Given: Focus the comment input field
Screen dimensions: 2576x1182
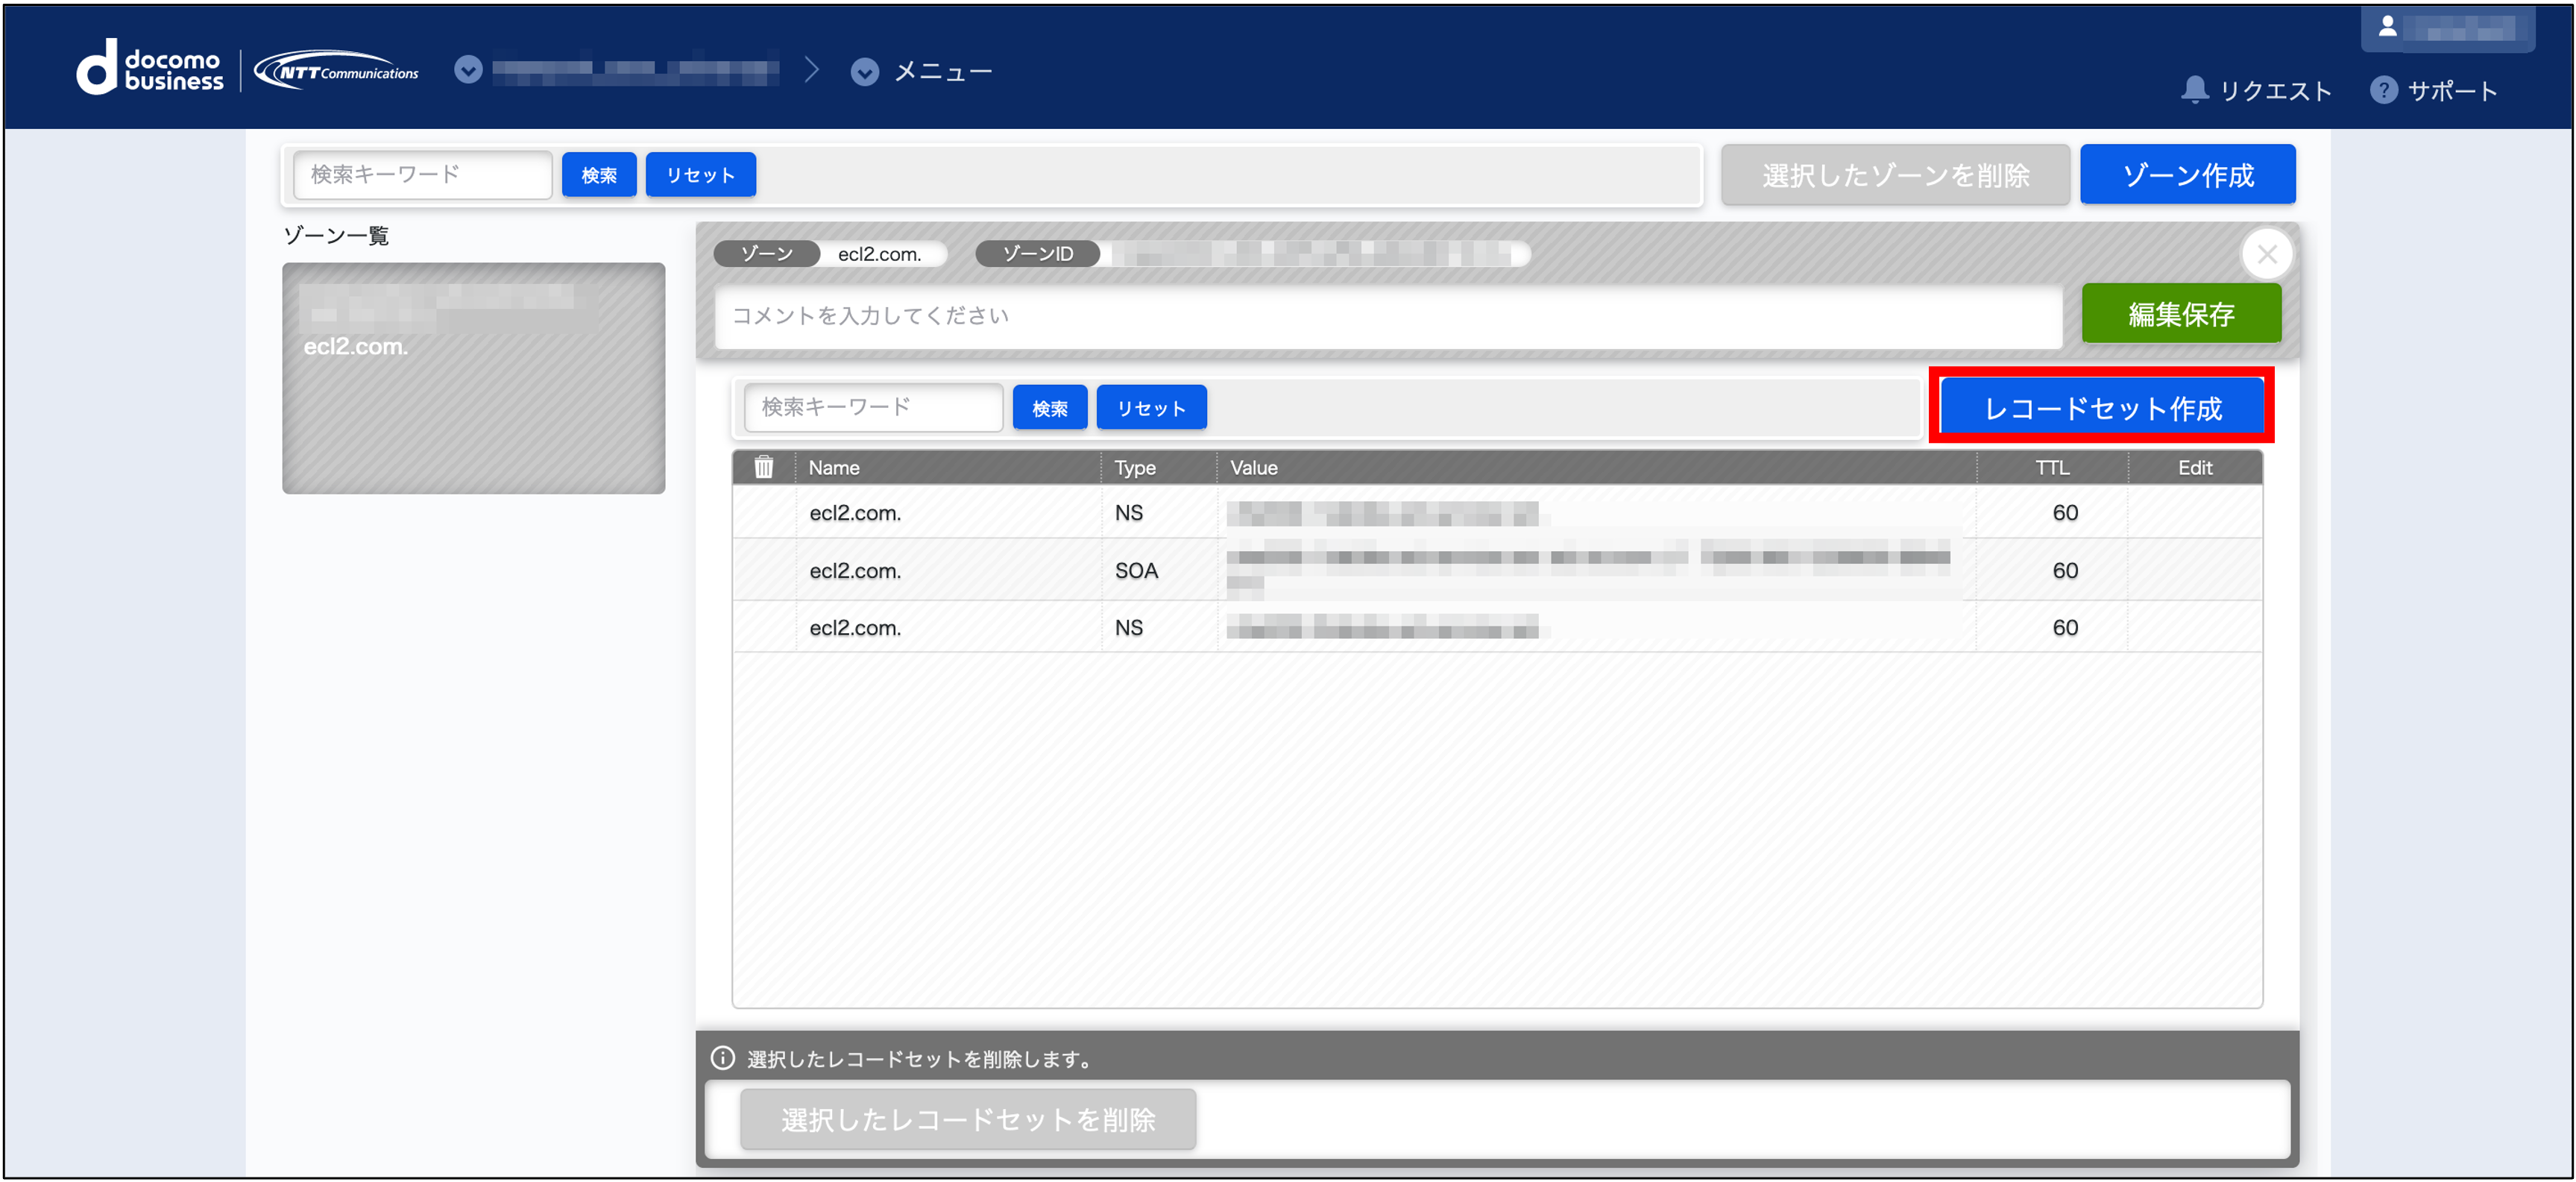Looking at the screenshot, I should click(x=1388, y=316).
